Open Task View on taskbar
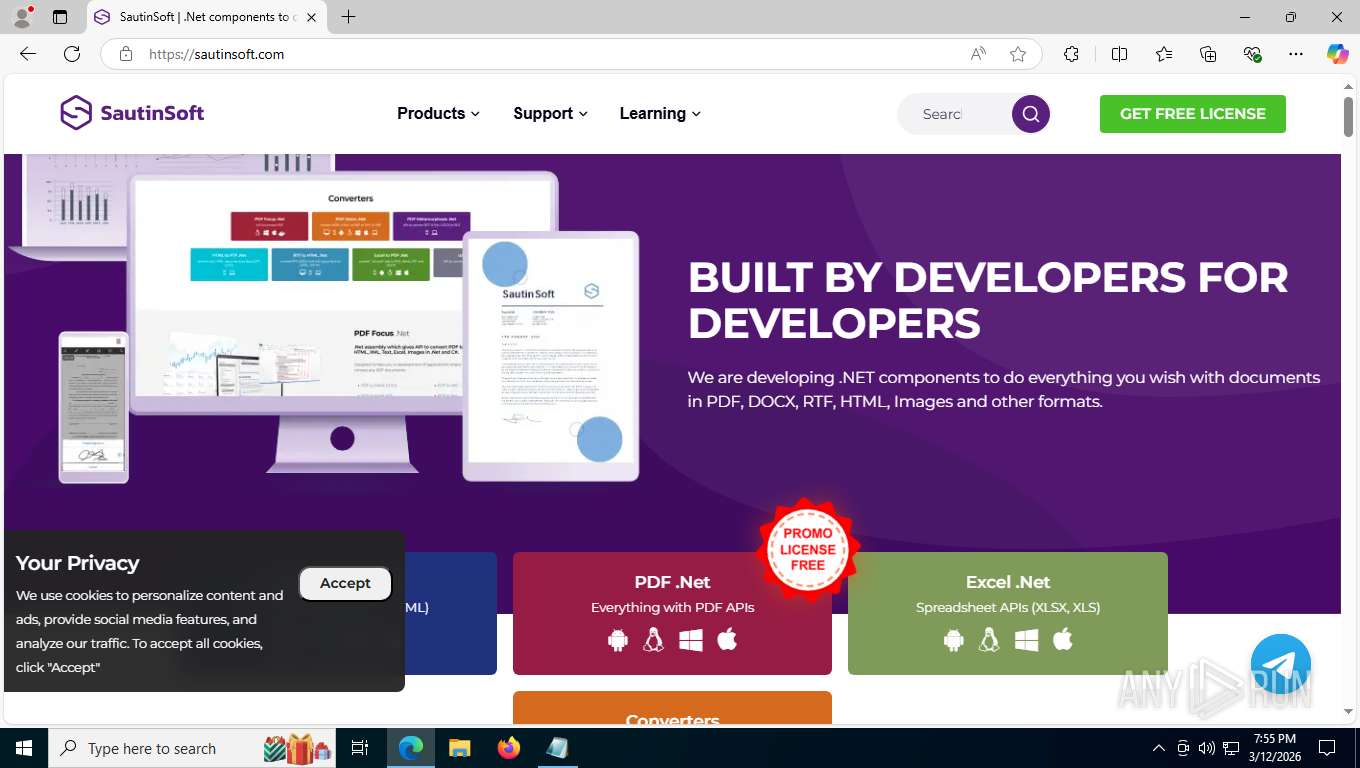 (360, 748)
